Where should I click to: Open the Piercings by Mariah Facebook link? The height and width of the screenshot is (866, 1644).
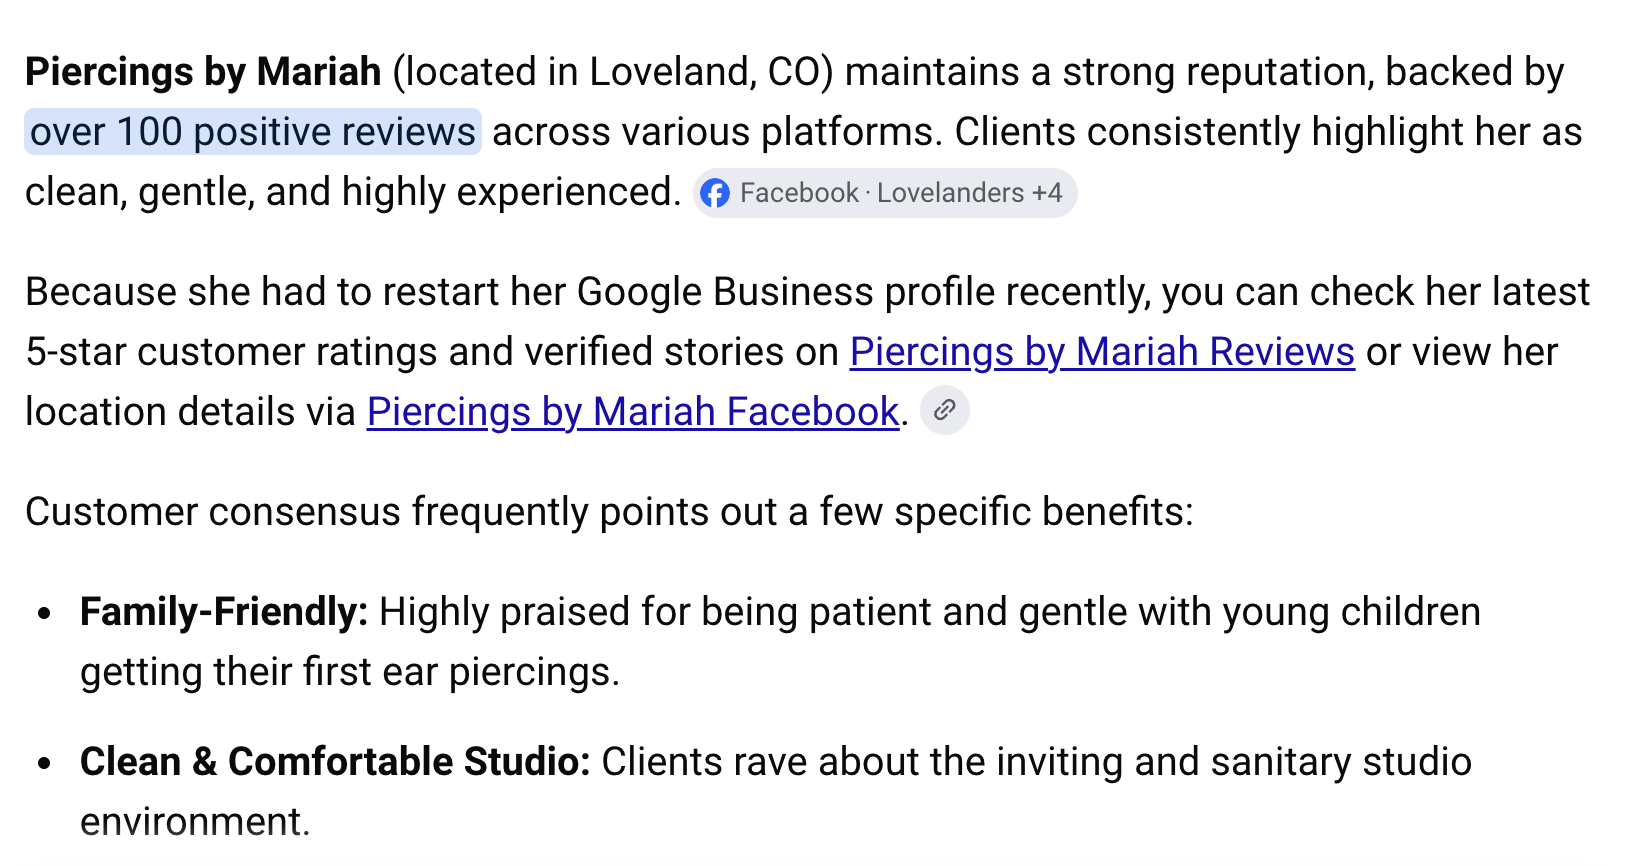(633, 412)
